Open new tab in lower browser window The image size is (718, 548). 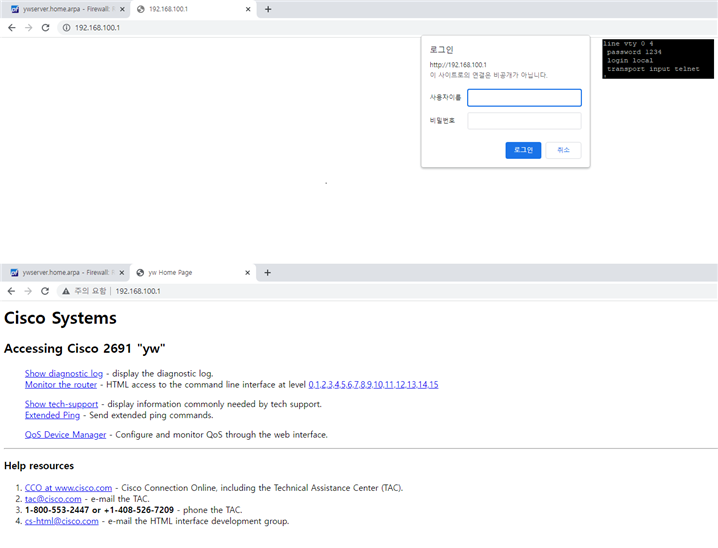267,273
